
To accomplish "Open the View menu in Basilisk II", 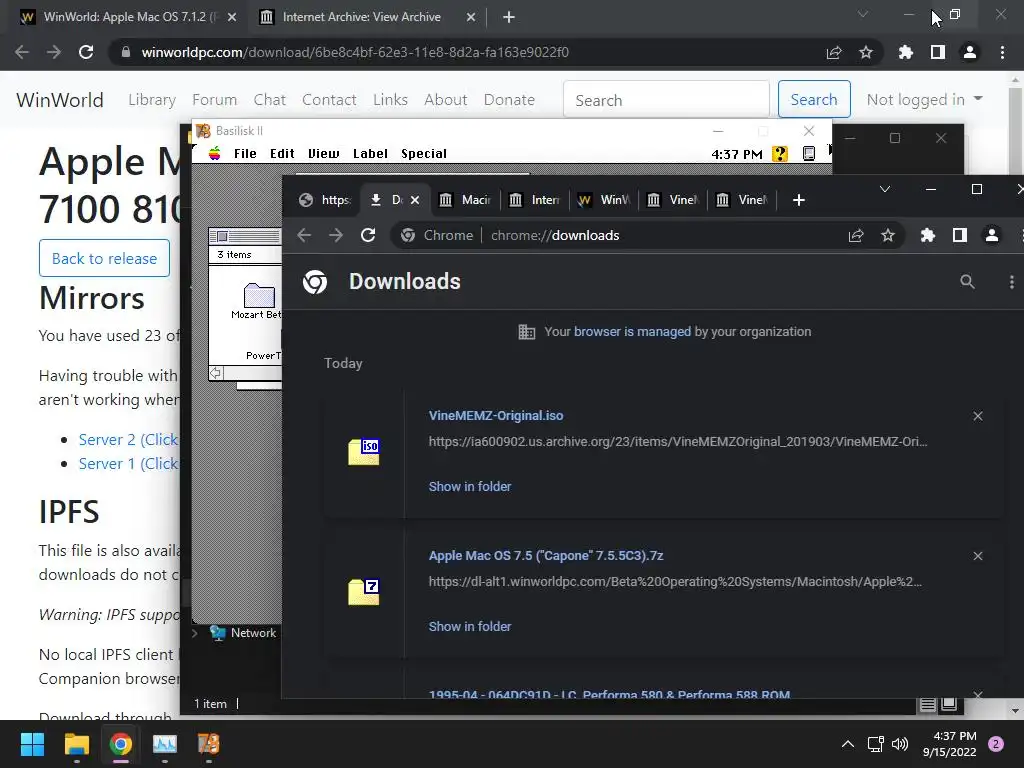I will [x=324, y=153].
